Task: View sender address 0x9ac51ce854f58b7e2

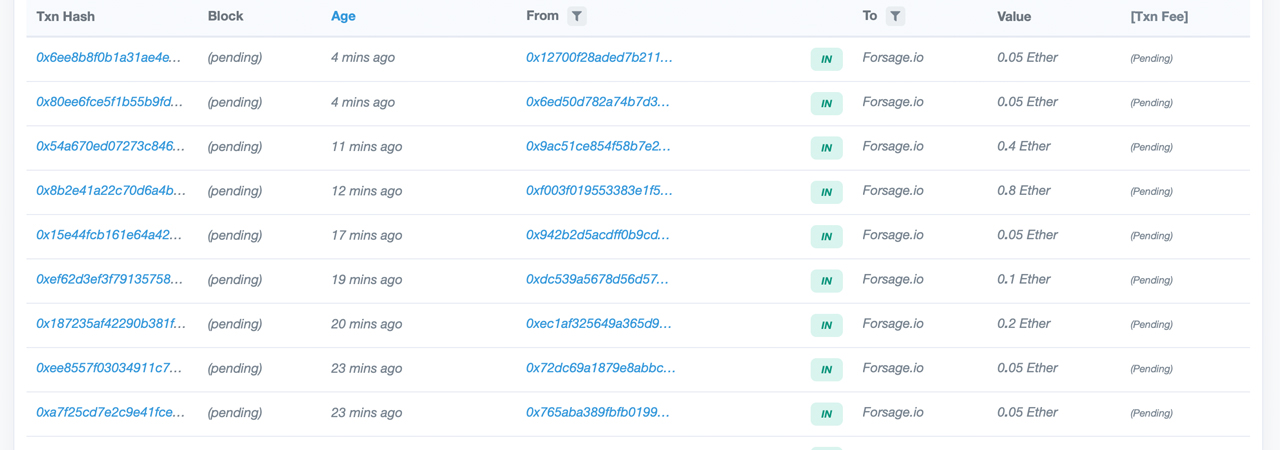Action: pyautogui.click(x=598, y=146)
